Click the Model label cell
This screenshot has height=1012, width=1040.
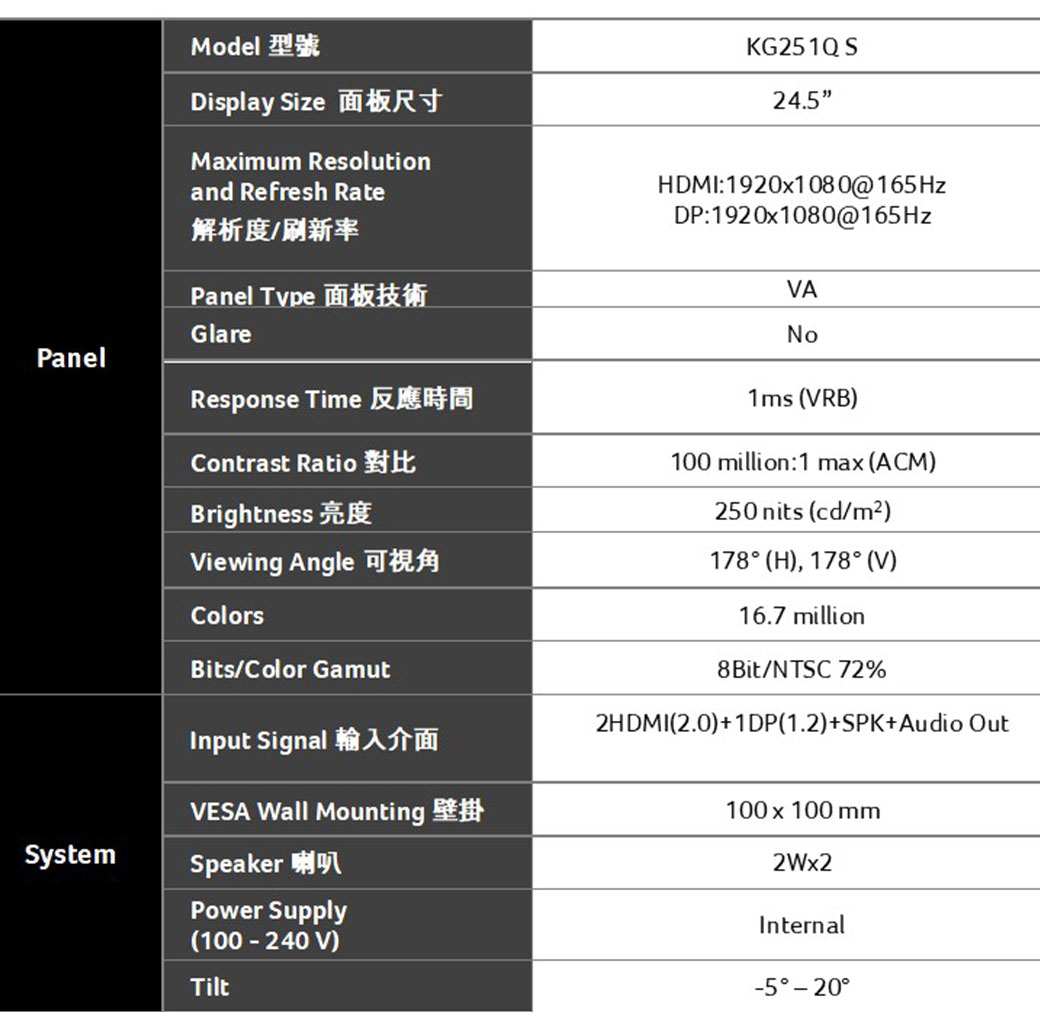click(x=256, y=46)
